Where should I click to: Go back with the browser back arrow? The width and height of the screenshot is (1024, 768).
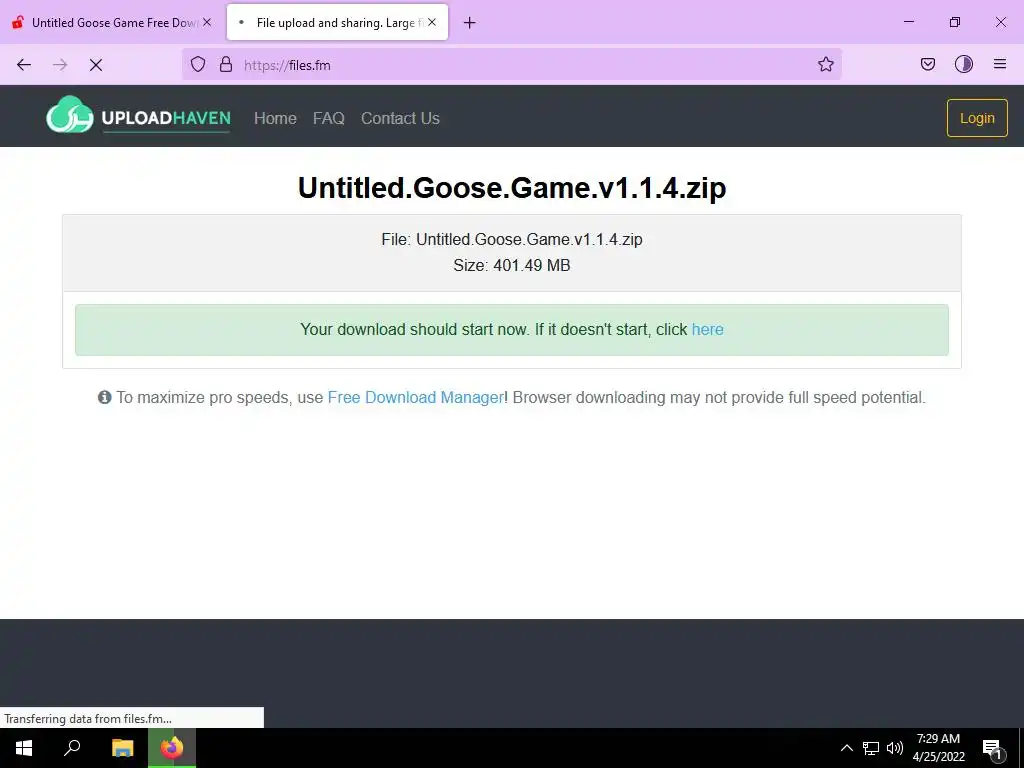pyautogui.click(x=24, y=65)
